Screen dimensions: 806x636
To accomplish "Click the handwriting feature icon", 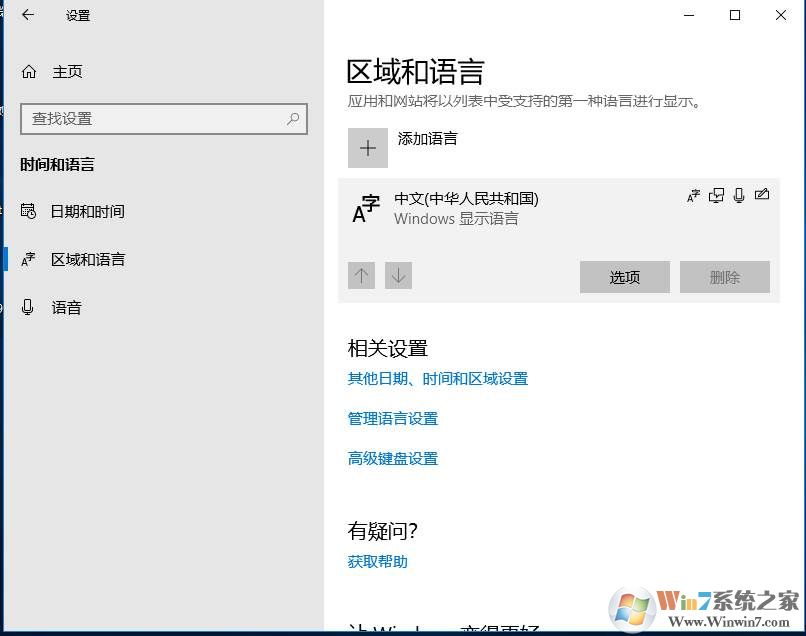I will coord(762,195).
